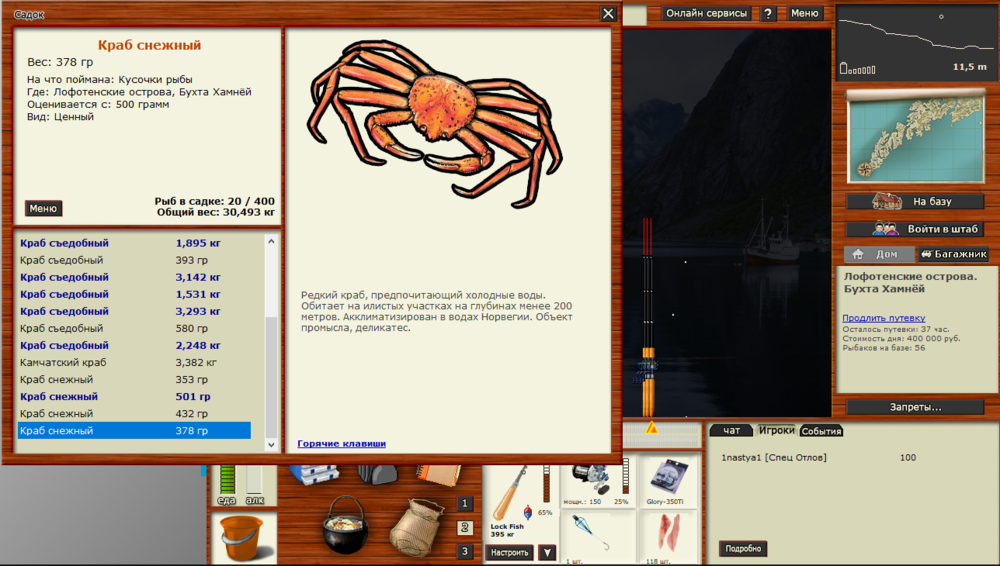This screenshot has height=566, width=1000.
Task: Click the Войти в штаб button
Action: [x=915, y=228]
